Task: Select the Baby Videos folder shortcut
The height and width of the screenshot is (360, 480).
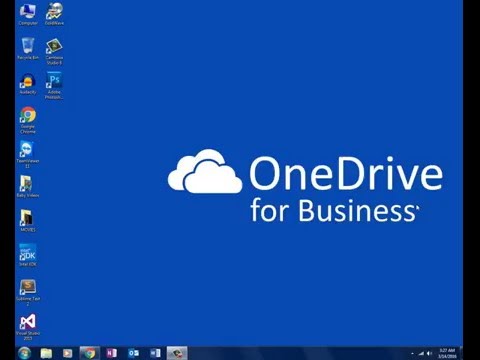Action: tap(28, 186)
